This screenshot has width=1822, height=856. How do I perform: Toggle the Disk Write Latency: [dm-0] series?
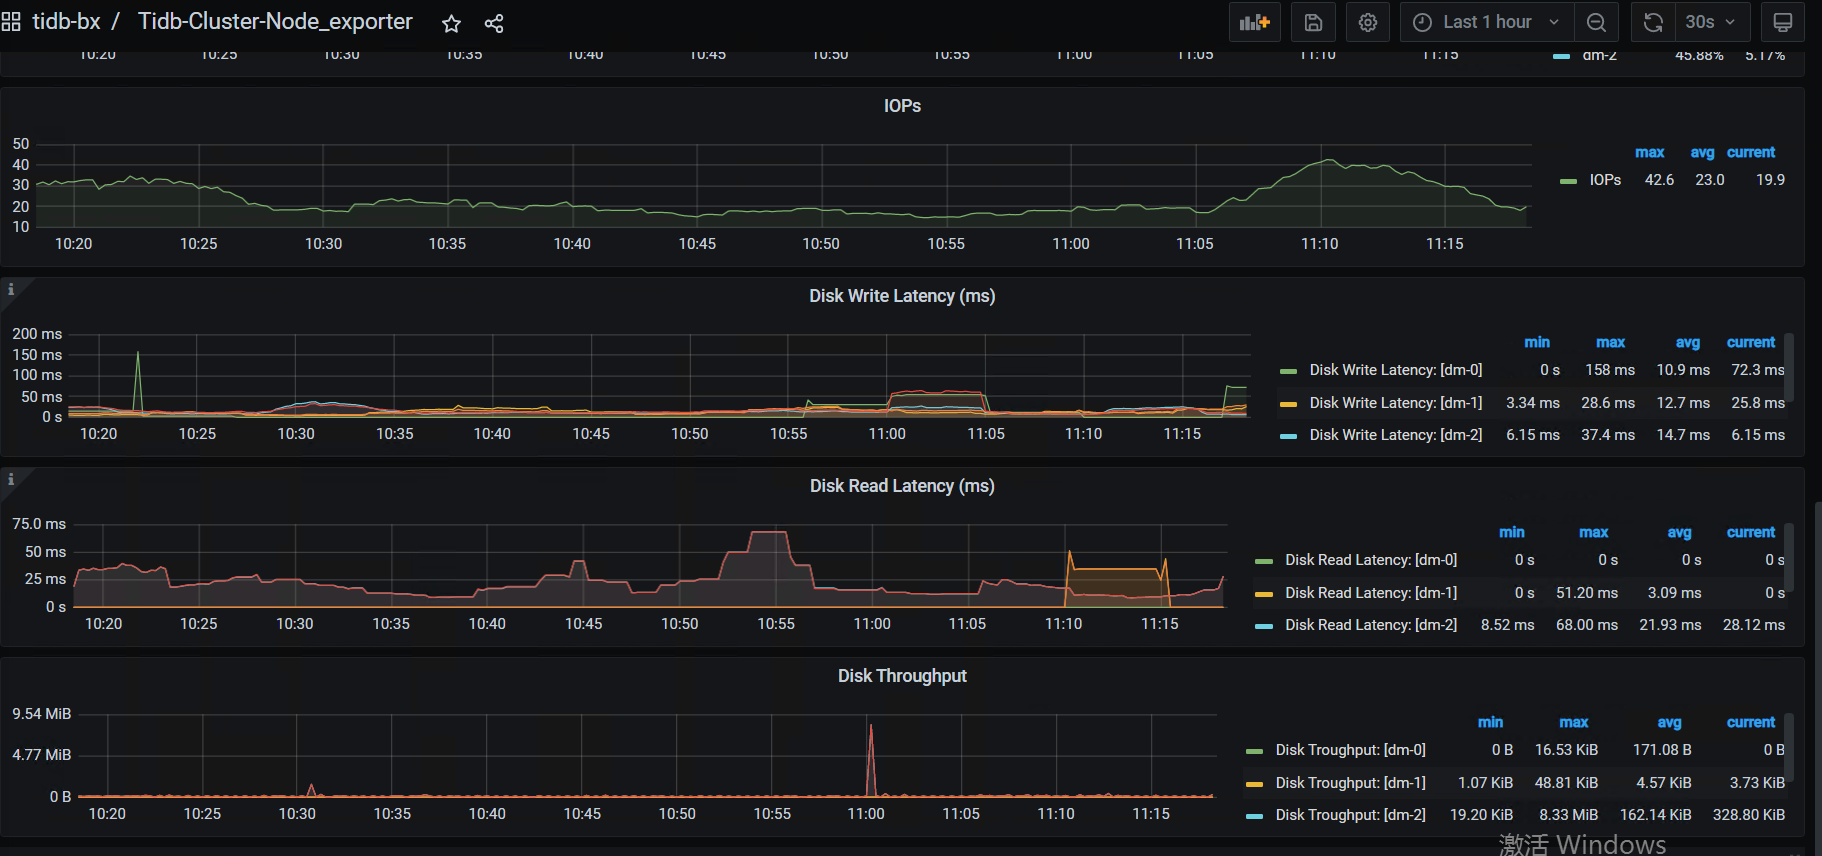pos(1395,370)
